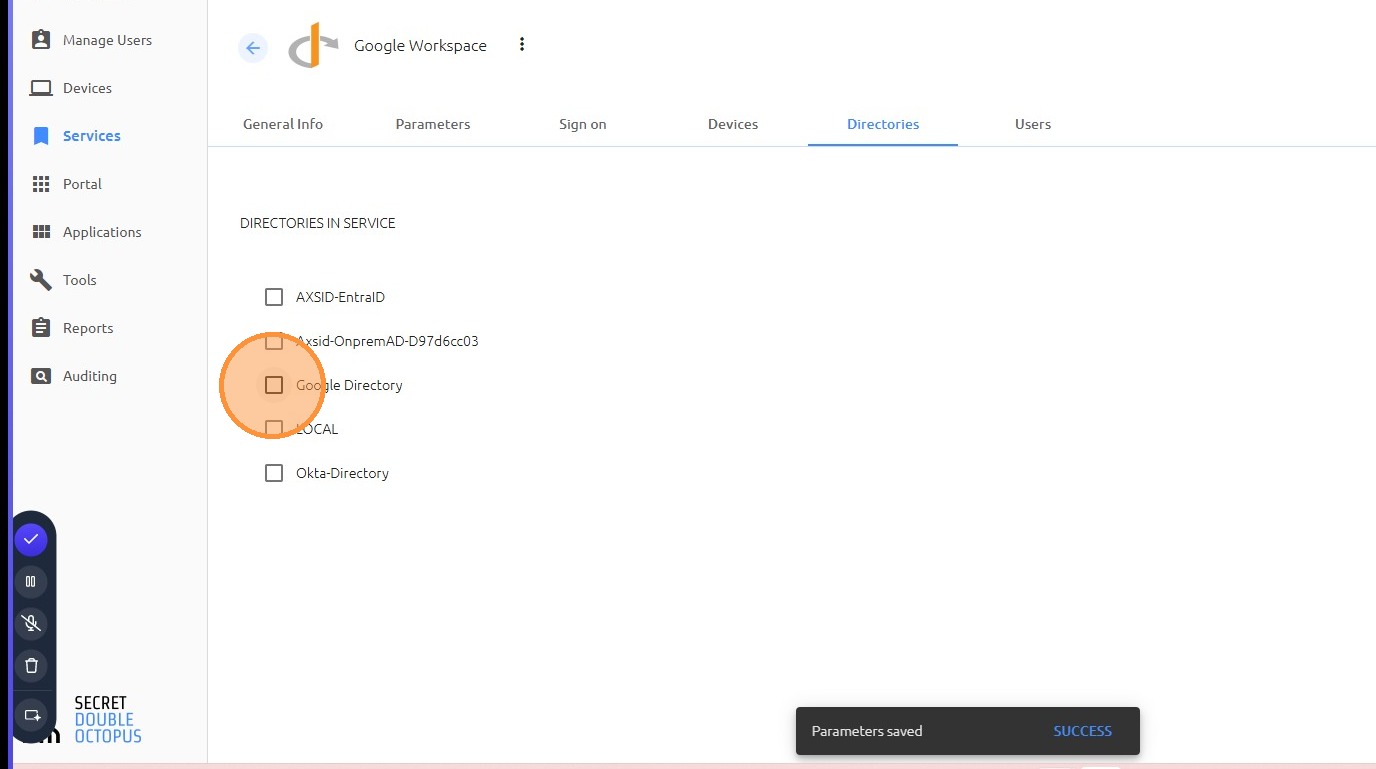The image size is (1376, 769).
Task: Check the Okta-Directory checkbox
Action: click(274, 473)
